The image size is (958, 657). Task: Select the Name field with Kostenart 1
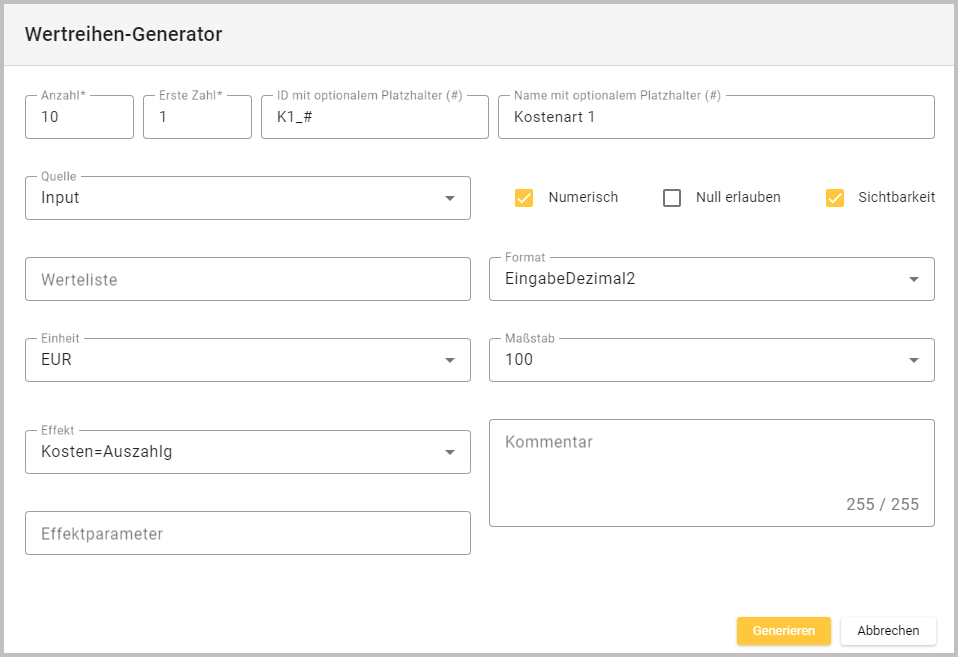coord(715,117)
